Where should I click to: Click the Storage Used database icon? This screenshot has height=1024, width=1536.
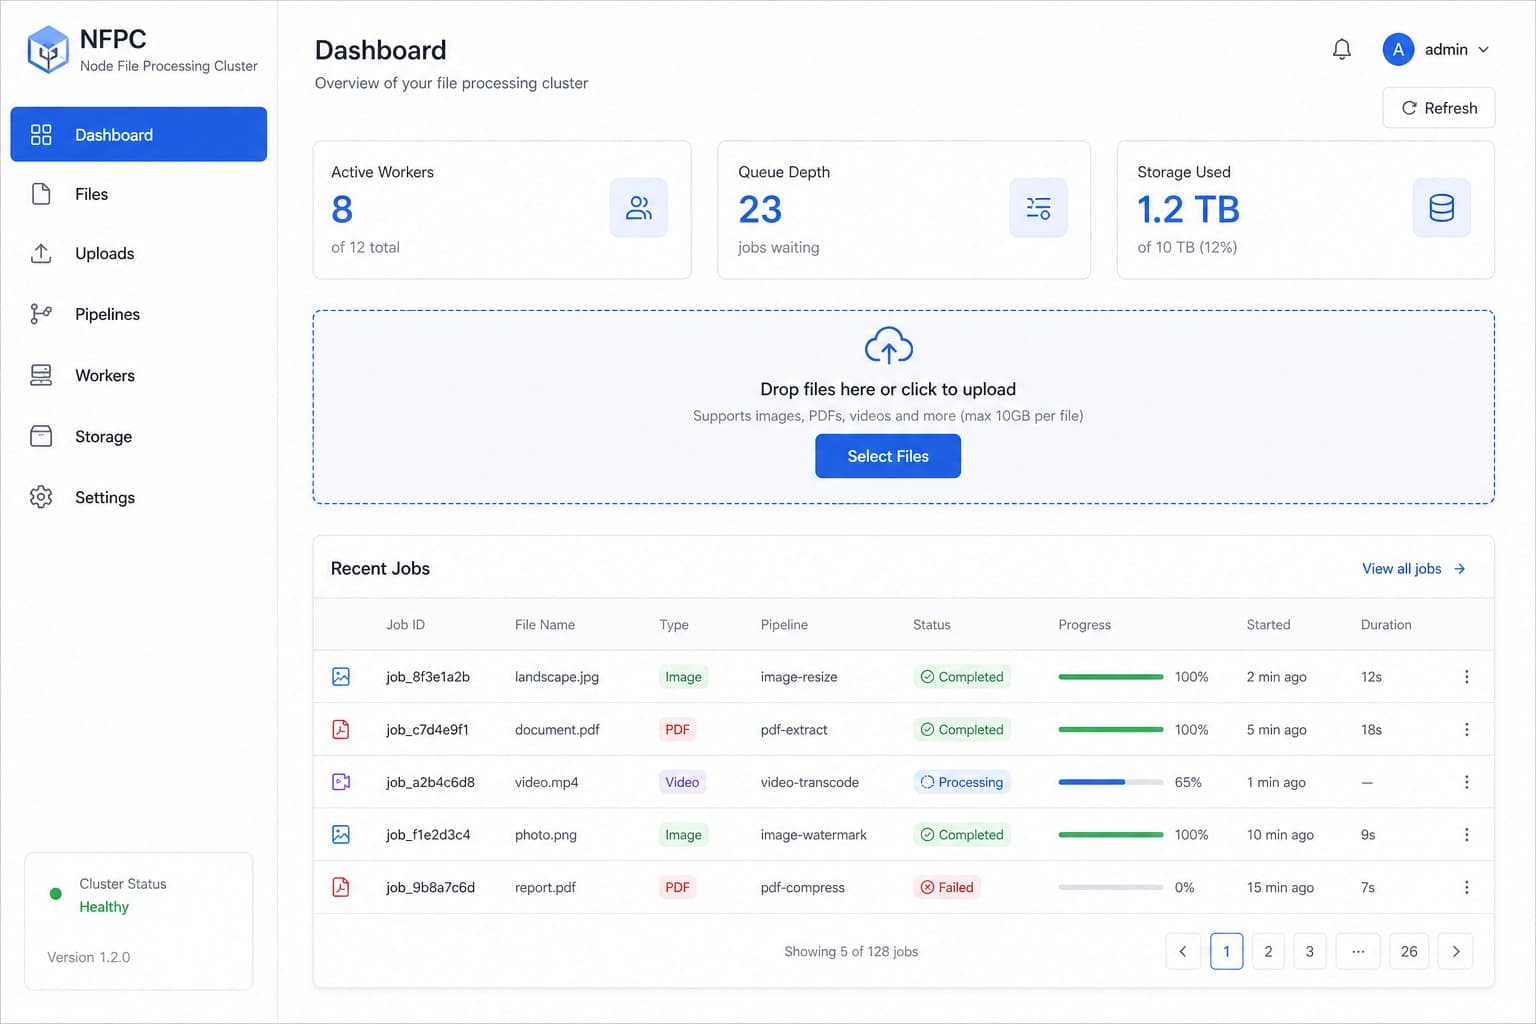point(1441,208)
